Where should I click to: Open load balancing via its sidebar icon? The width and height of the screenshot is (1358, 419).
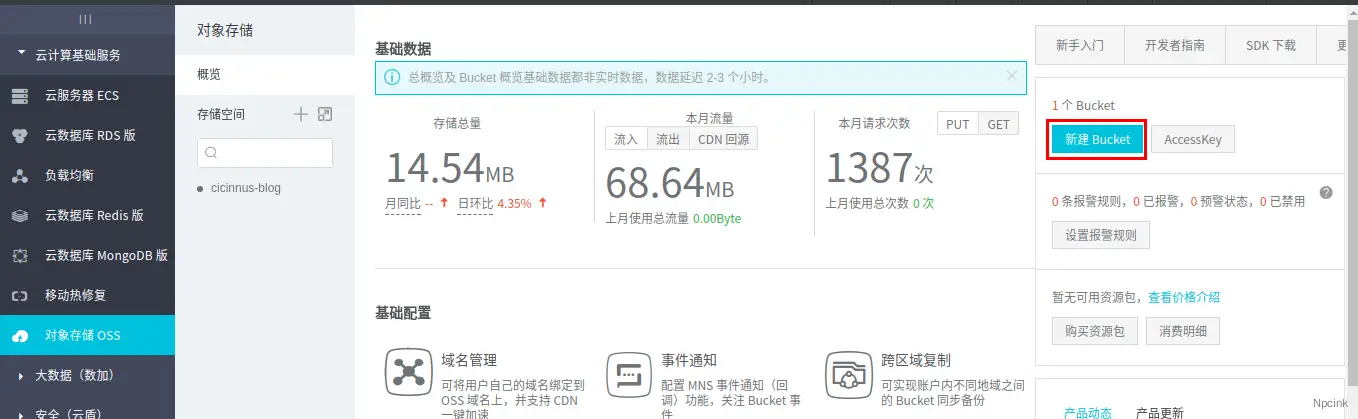(19, 176)
